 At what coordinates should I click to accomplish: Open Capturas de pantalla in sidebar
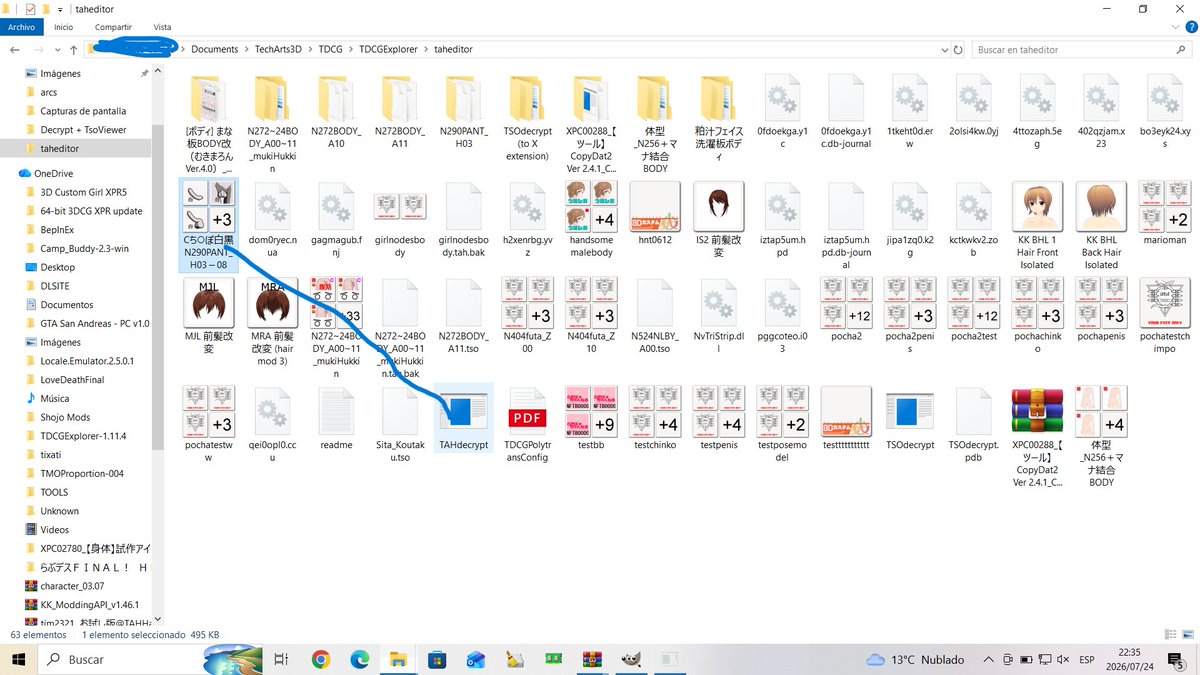[82, 111]
